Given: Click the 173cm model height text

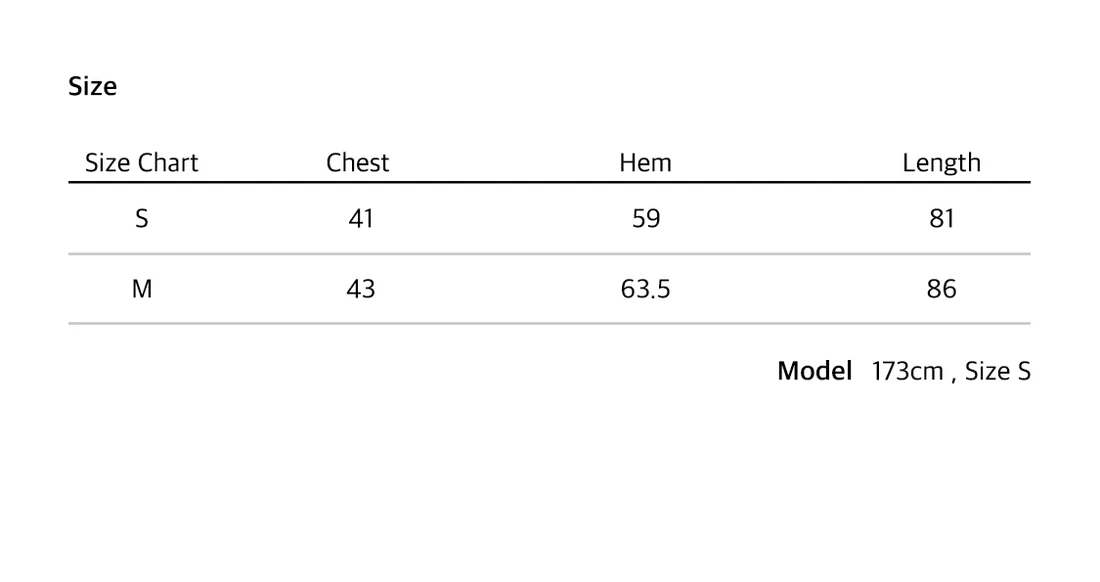Looking at the screenshot, I should pos(907,372).
